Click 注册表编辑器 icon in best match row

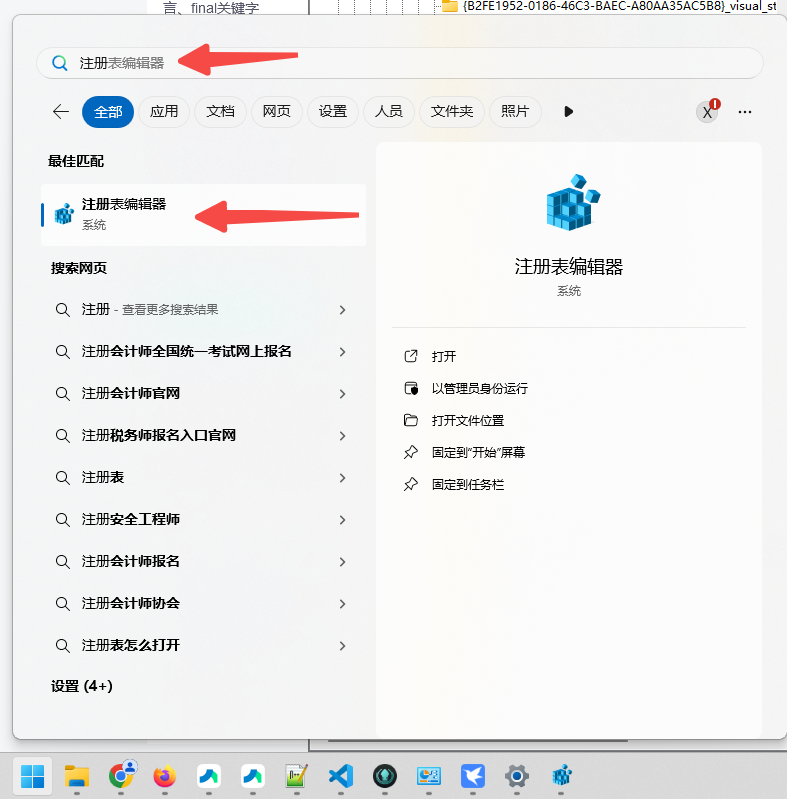(x=64, y=214)
